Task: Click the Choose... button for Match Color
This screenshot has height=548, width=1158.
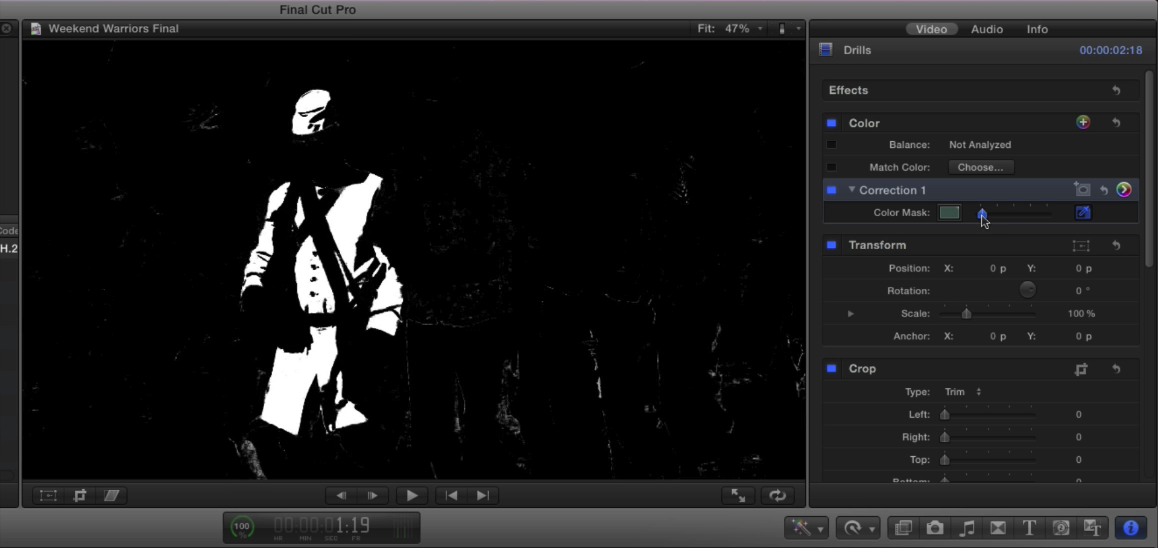Action: 981,168
